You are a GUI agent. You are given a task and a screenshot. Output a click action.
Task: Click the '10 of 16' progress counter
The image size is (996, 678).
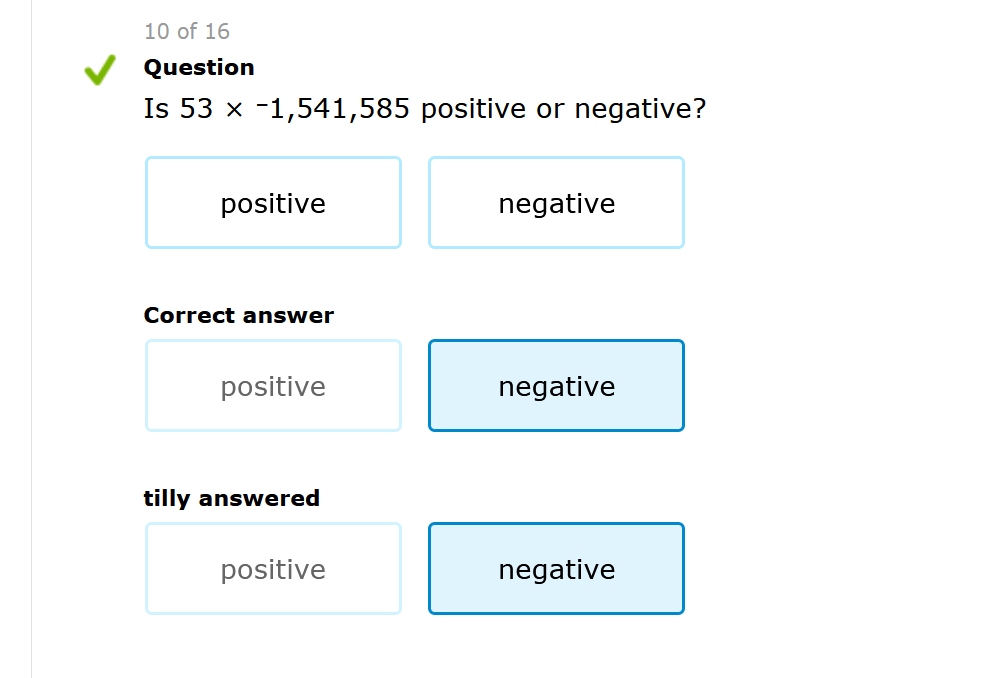coord(187,32)
